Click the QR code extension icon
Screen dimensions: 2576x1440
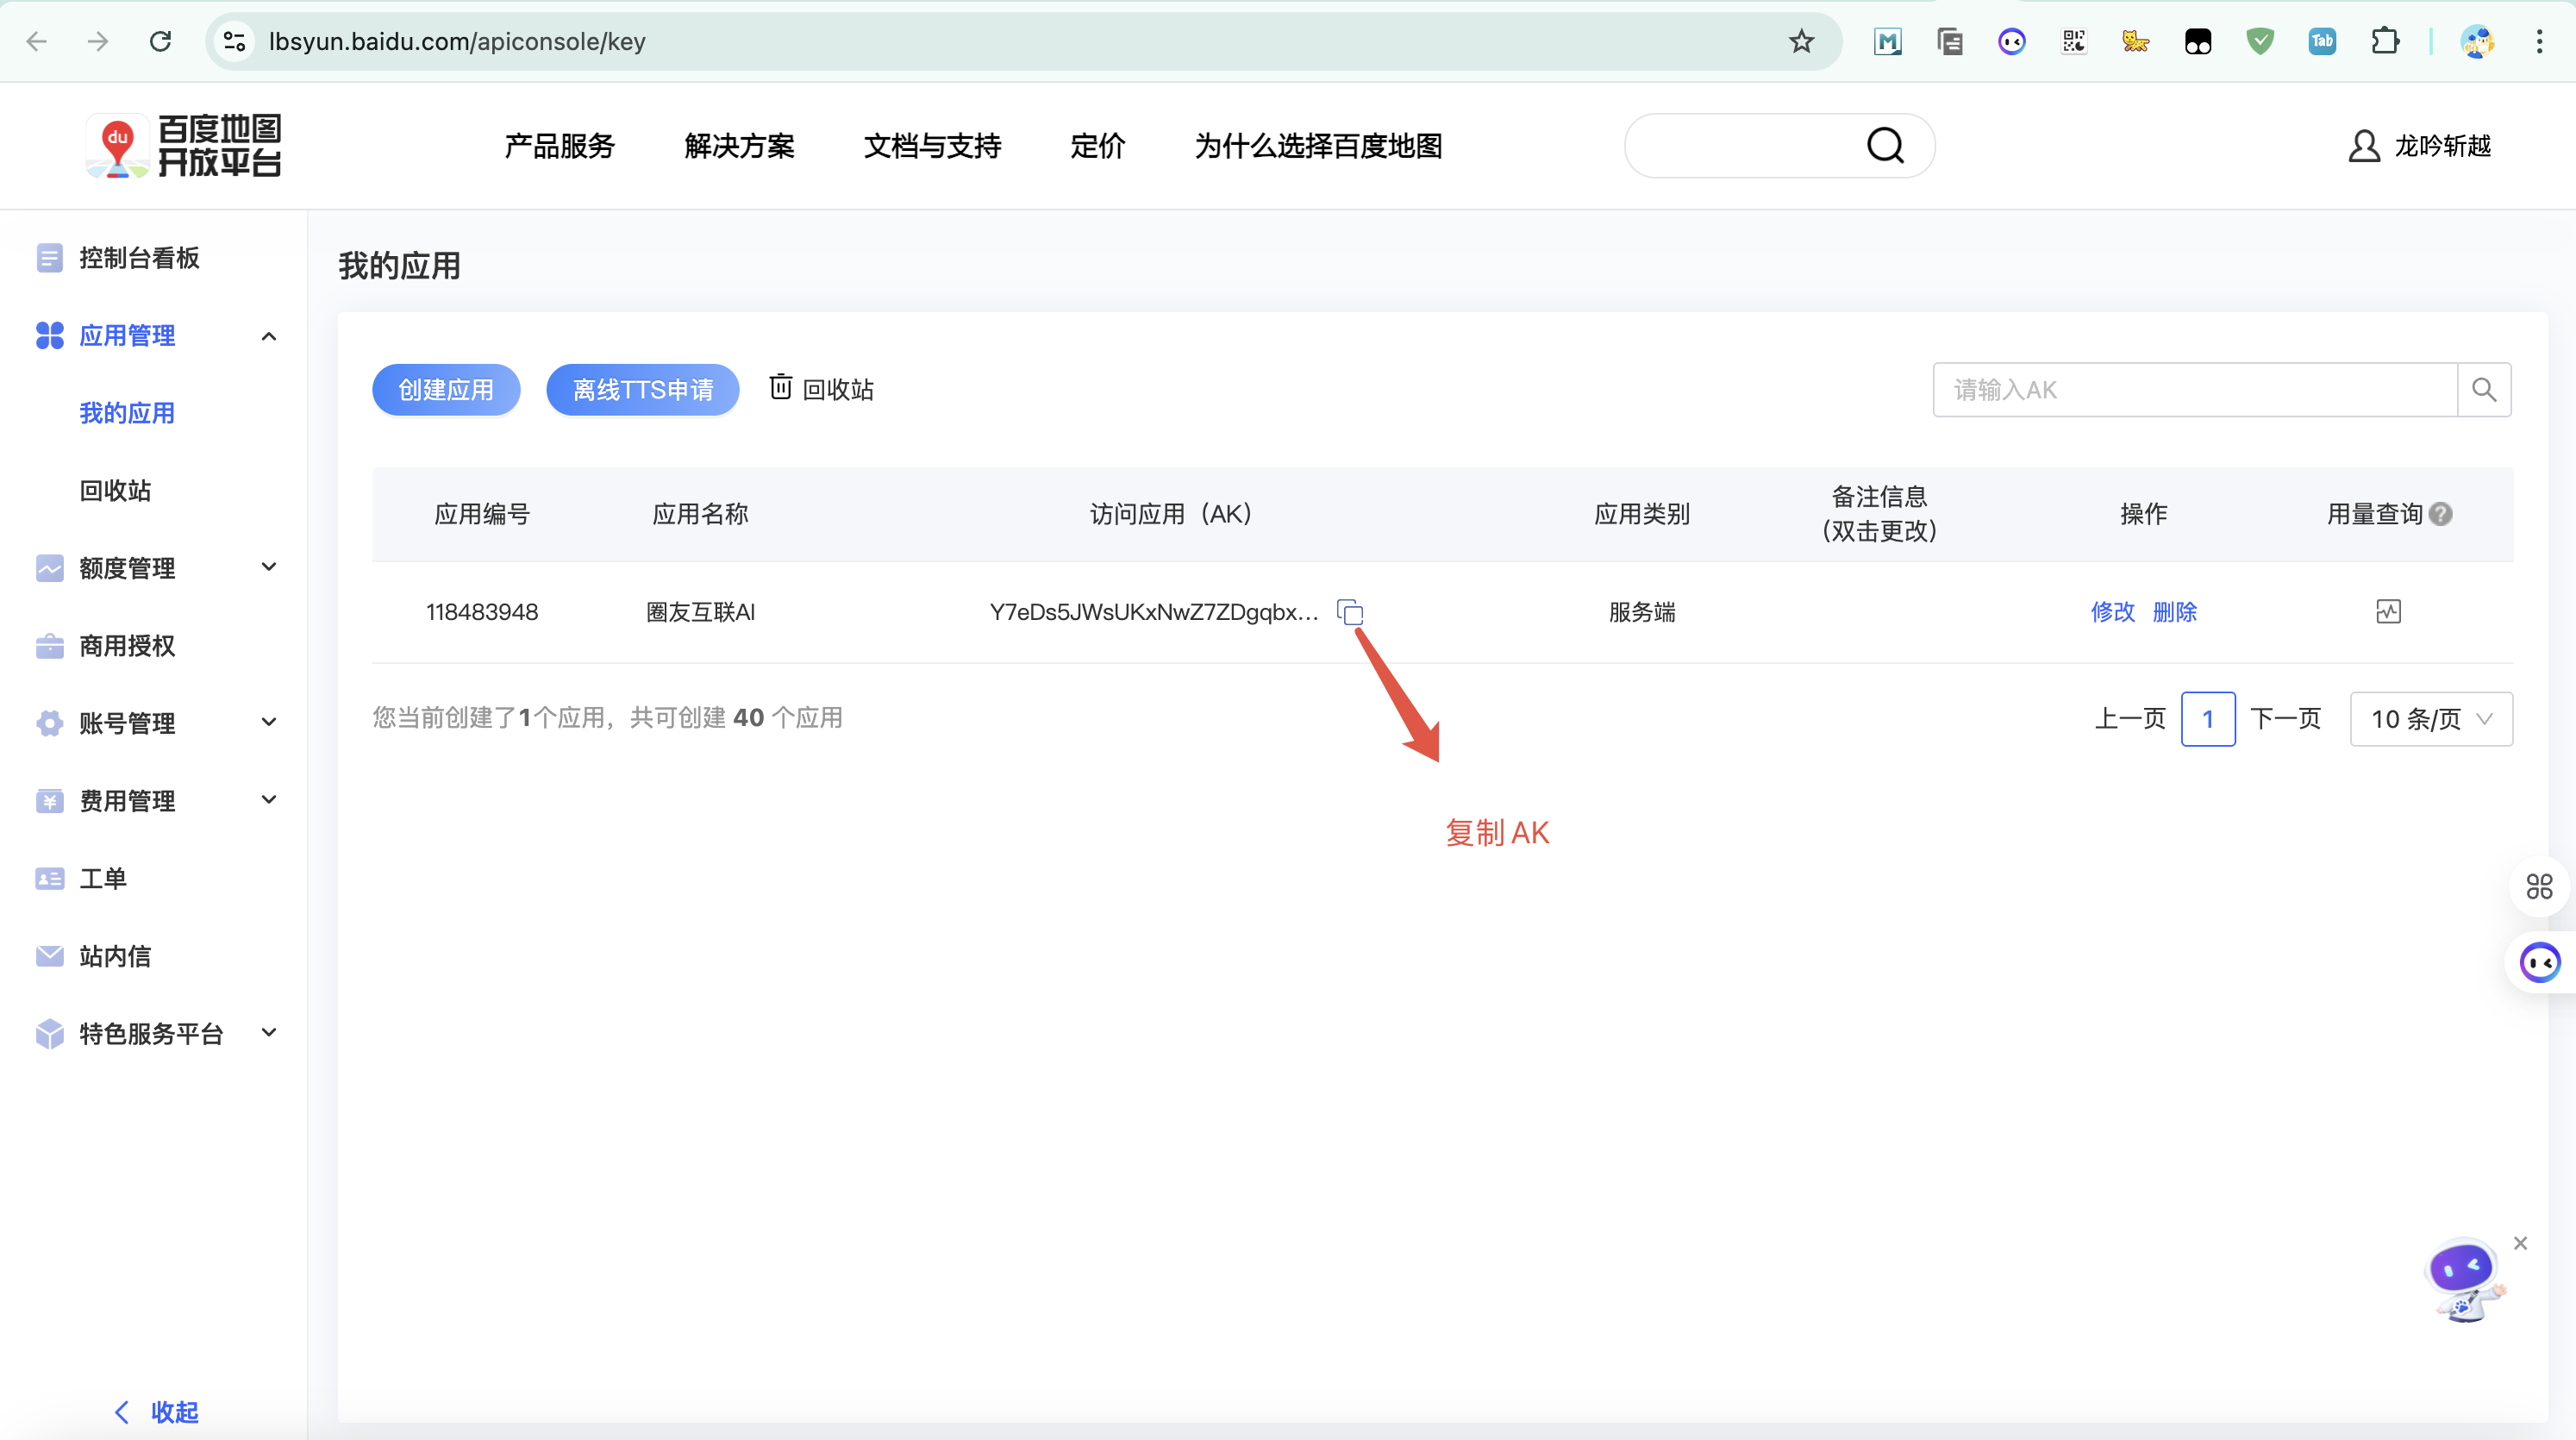(2074, 41)
